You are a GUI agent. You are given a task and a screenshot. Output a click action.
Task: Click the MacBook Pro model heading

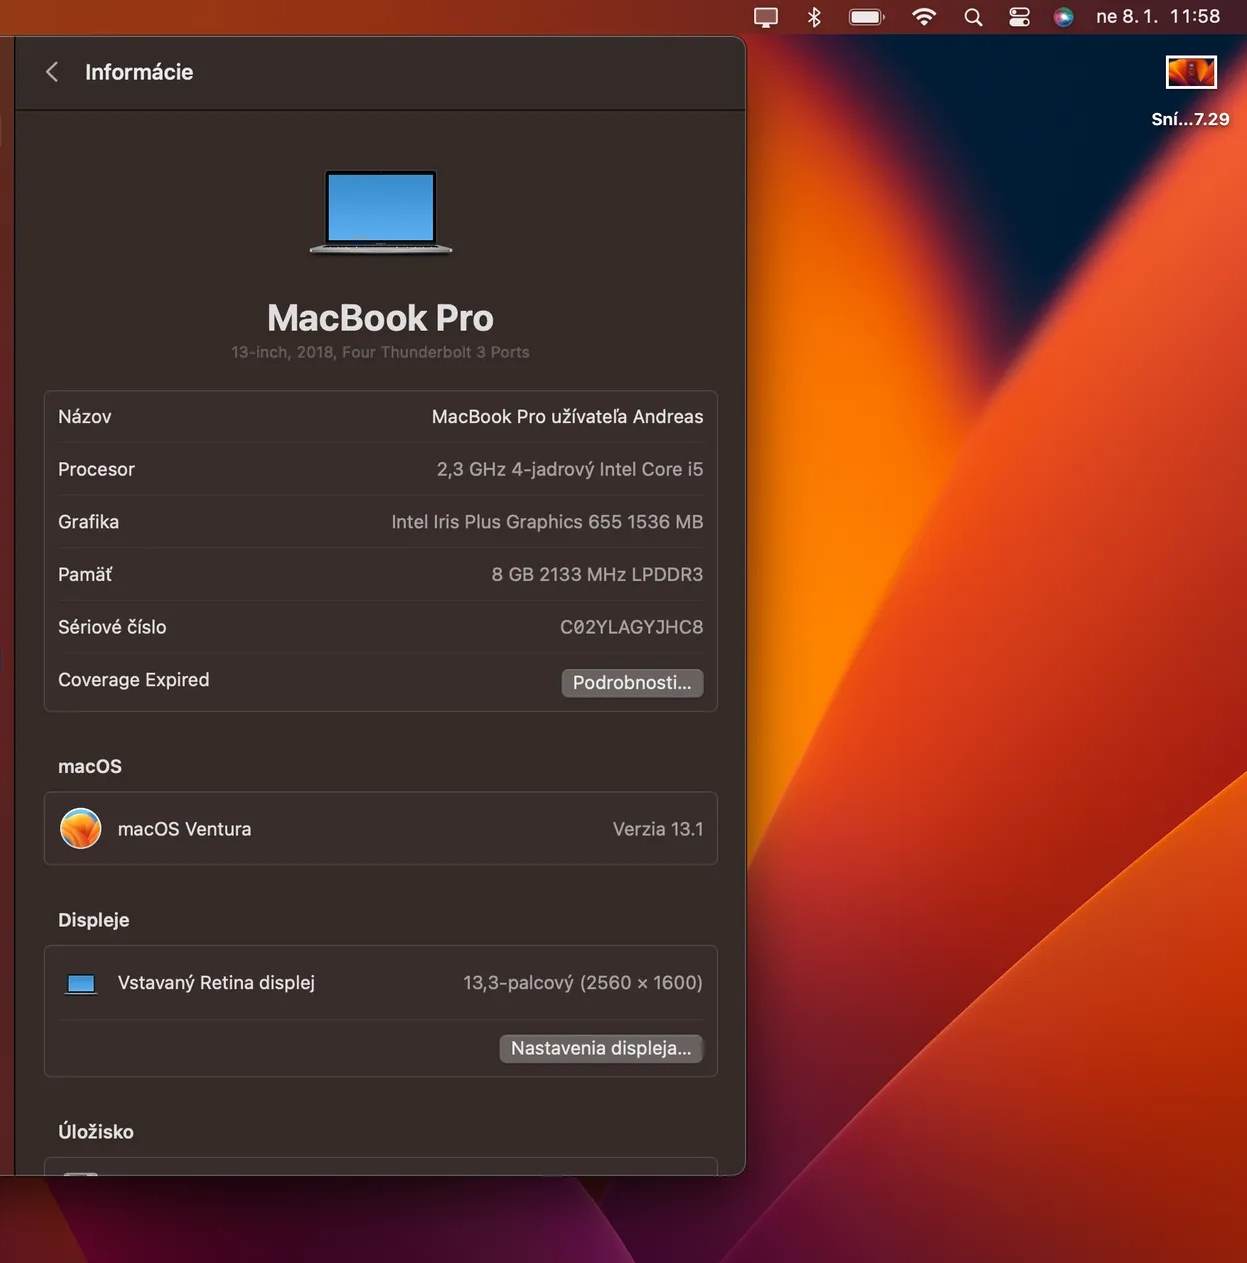point(380,318)
